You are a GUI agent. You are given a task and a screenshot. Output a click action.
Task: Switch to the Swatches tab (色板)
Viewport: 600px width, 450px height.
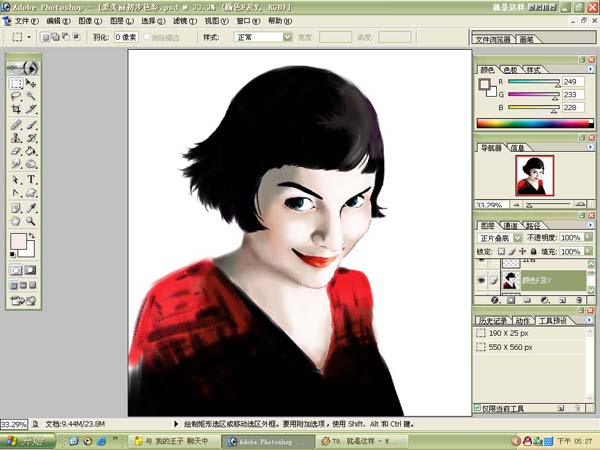(x=510, y=70)
